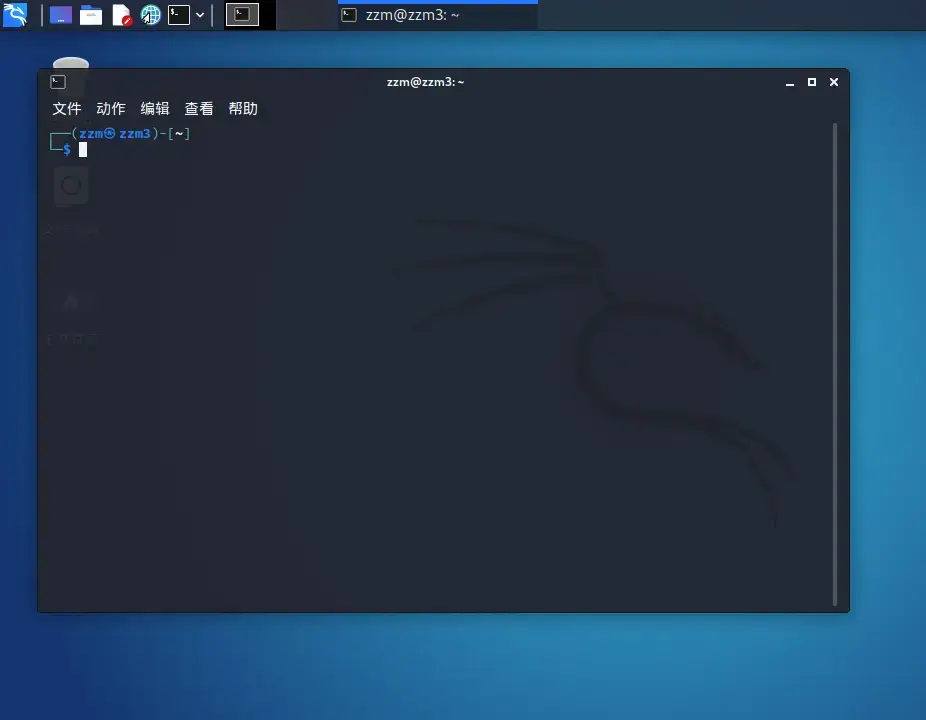Launch the text editor from the taskbar
Screen dimensions: 926x720
[x=121, y=14]
